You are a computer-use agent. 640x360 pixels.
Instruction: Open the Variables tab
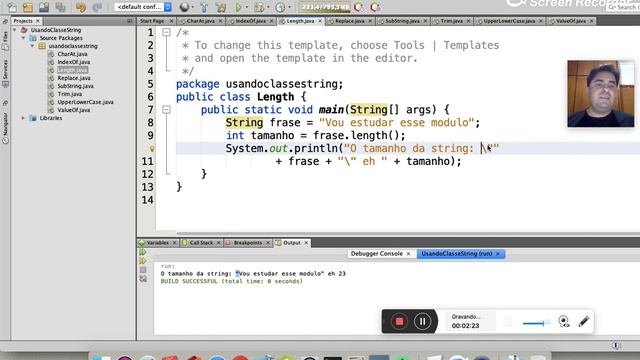[157, 243]
